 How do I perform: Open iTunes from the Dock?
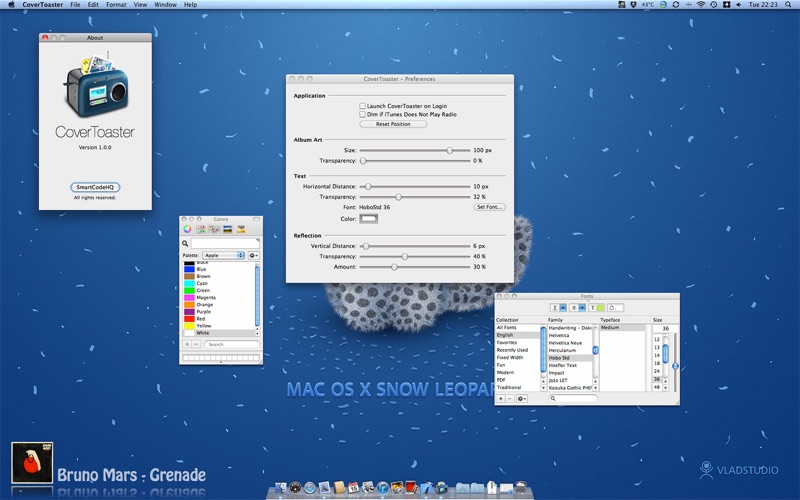[382, 488]
